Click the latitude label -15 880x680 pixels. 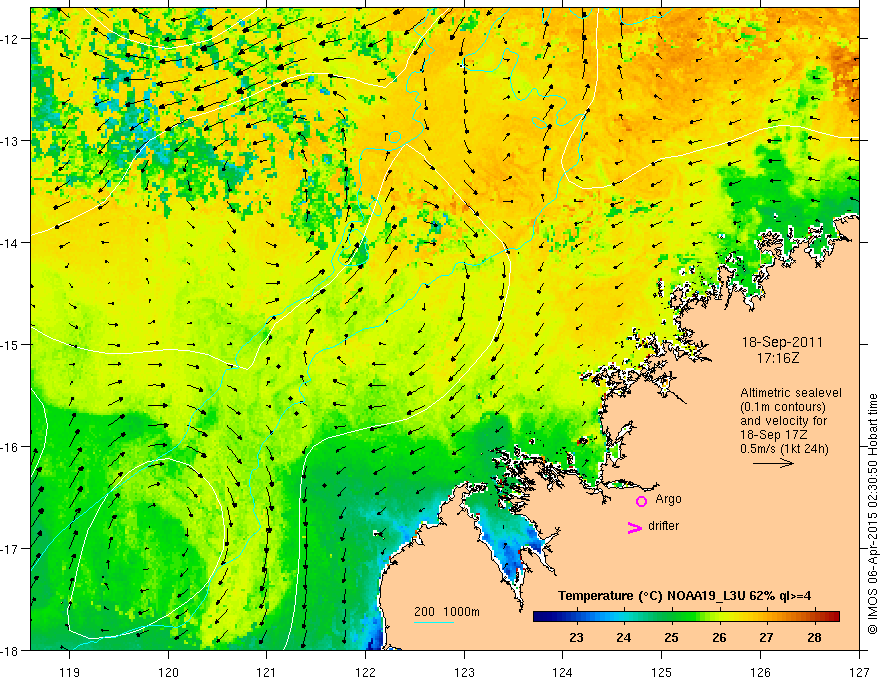[x=9, y=344]
